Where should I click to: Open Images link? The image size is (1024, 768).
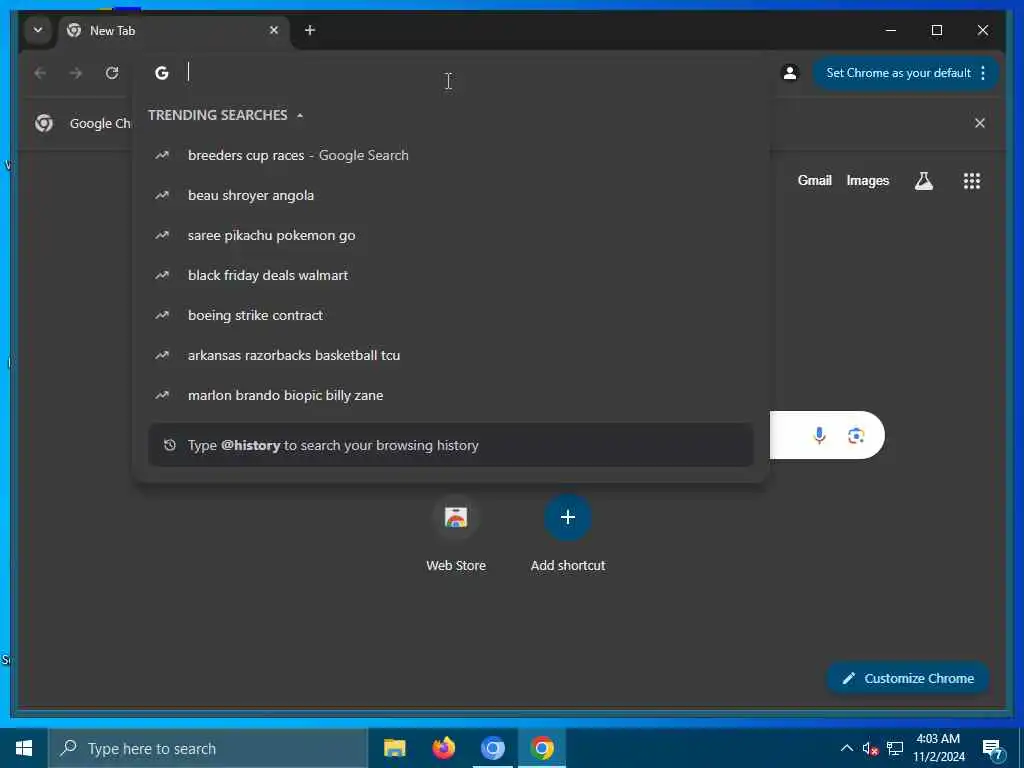[867, 180]
